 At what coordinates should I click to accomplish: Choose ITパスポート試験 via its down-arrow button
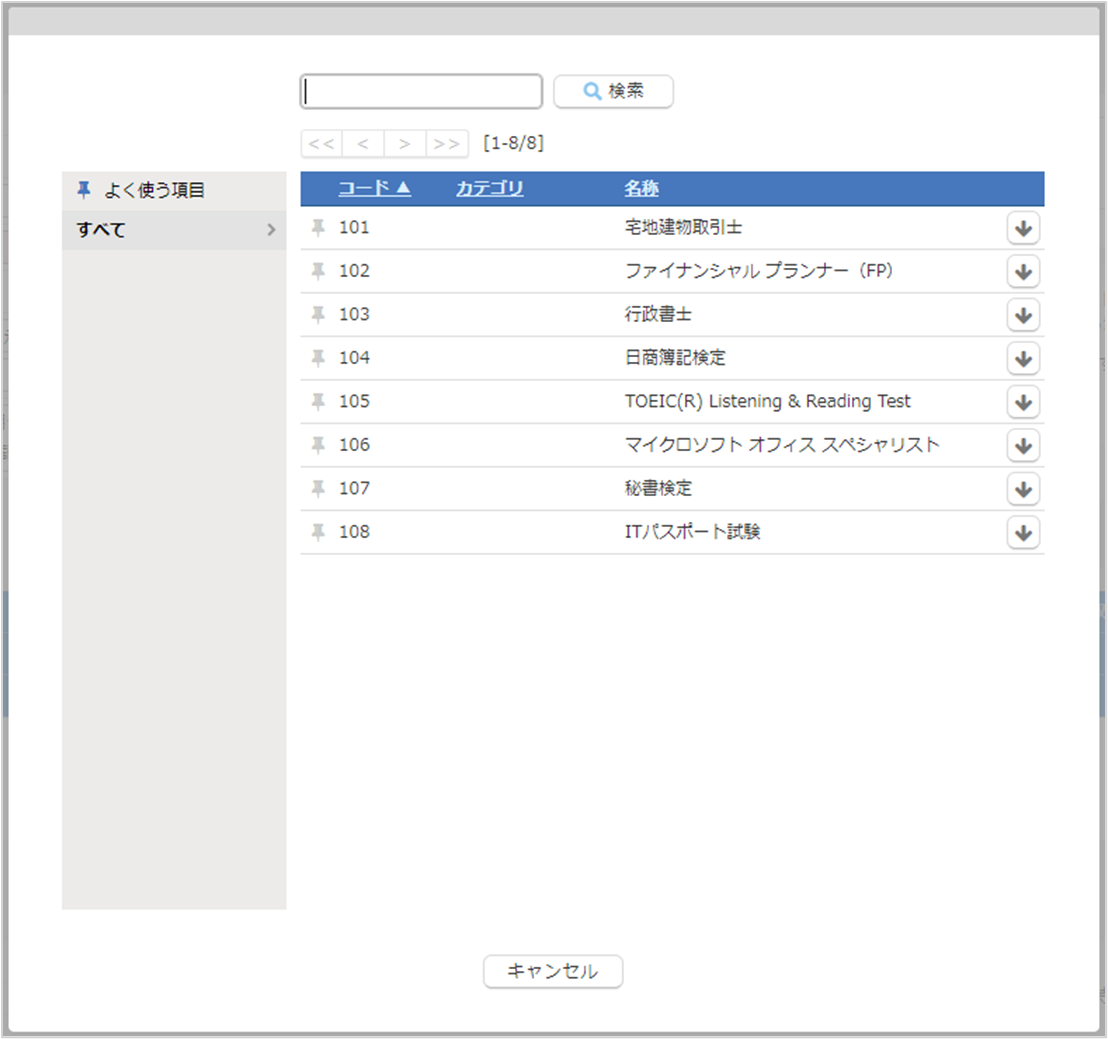tap(1022, 532)
